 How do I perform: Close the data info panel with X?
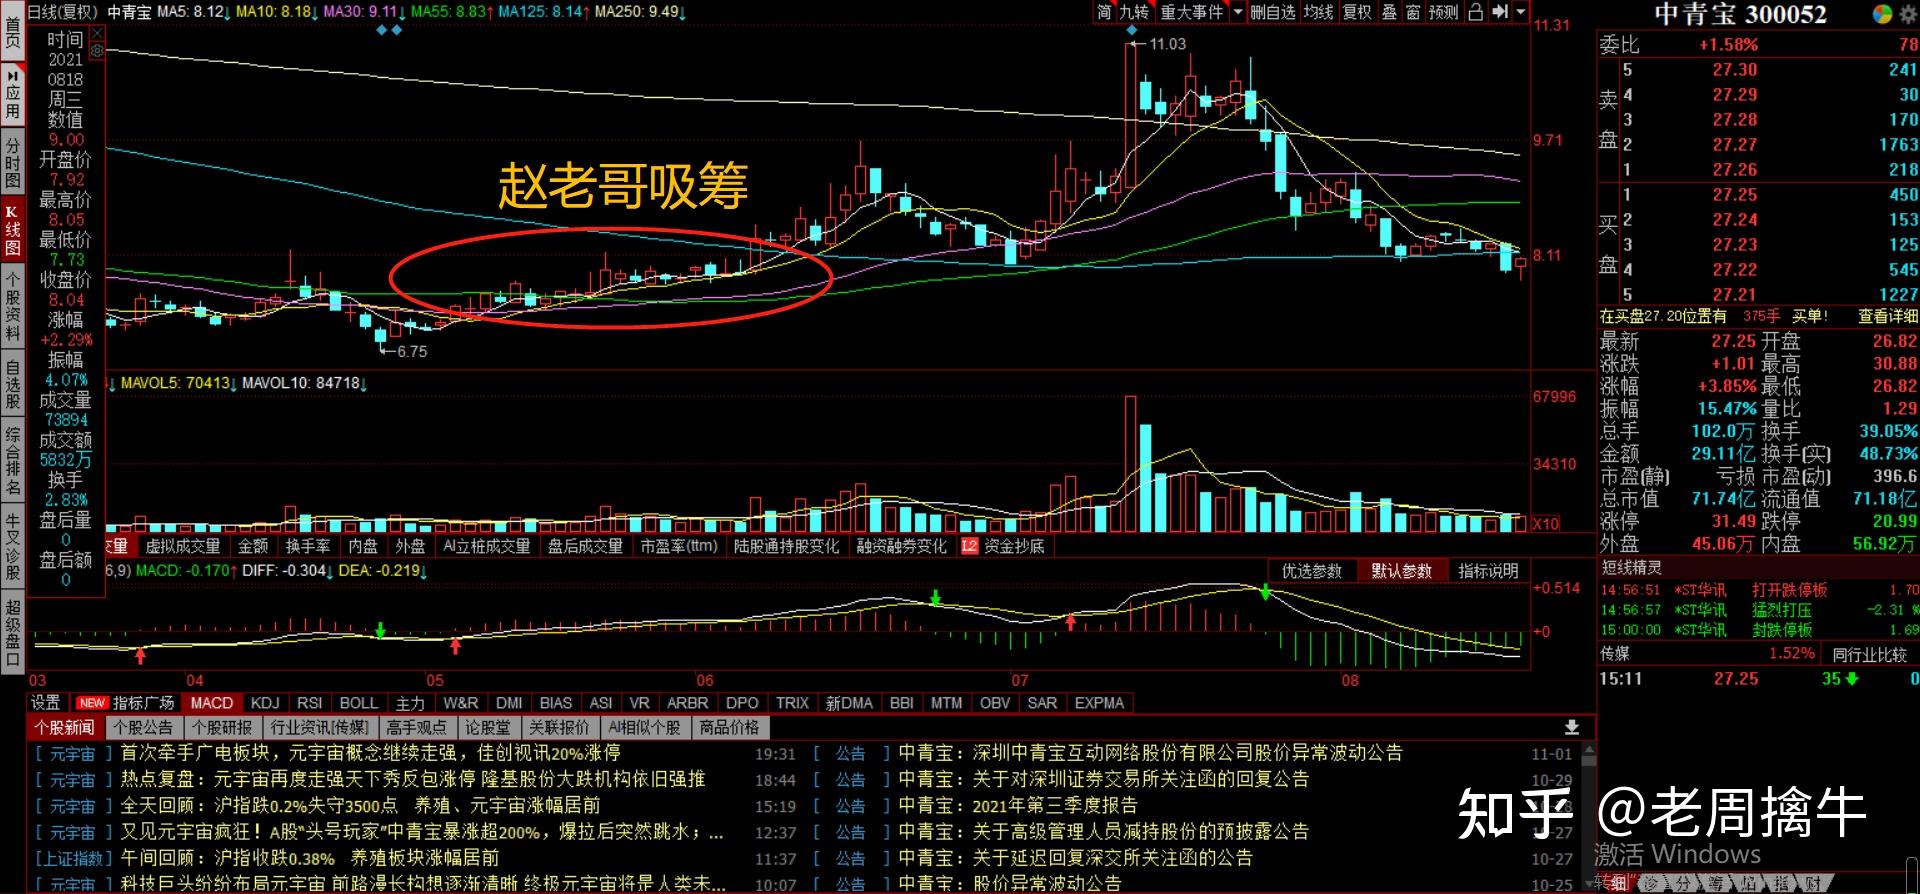97,33
